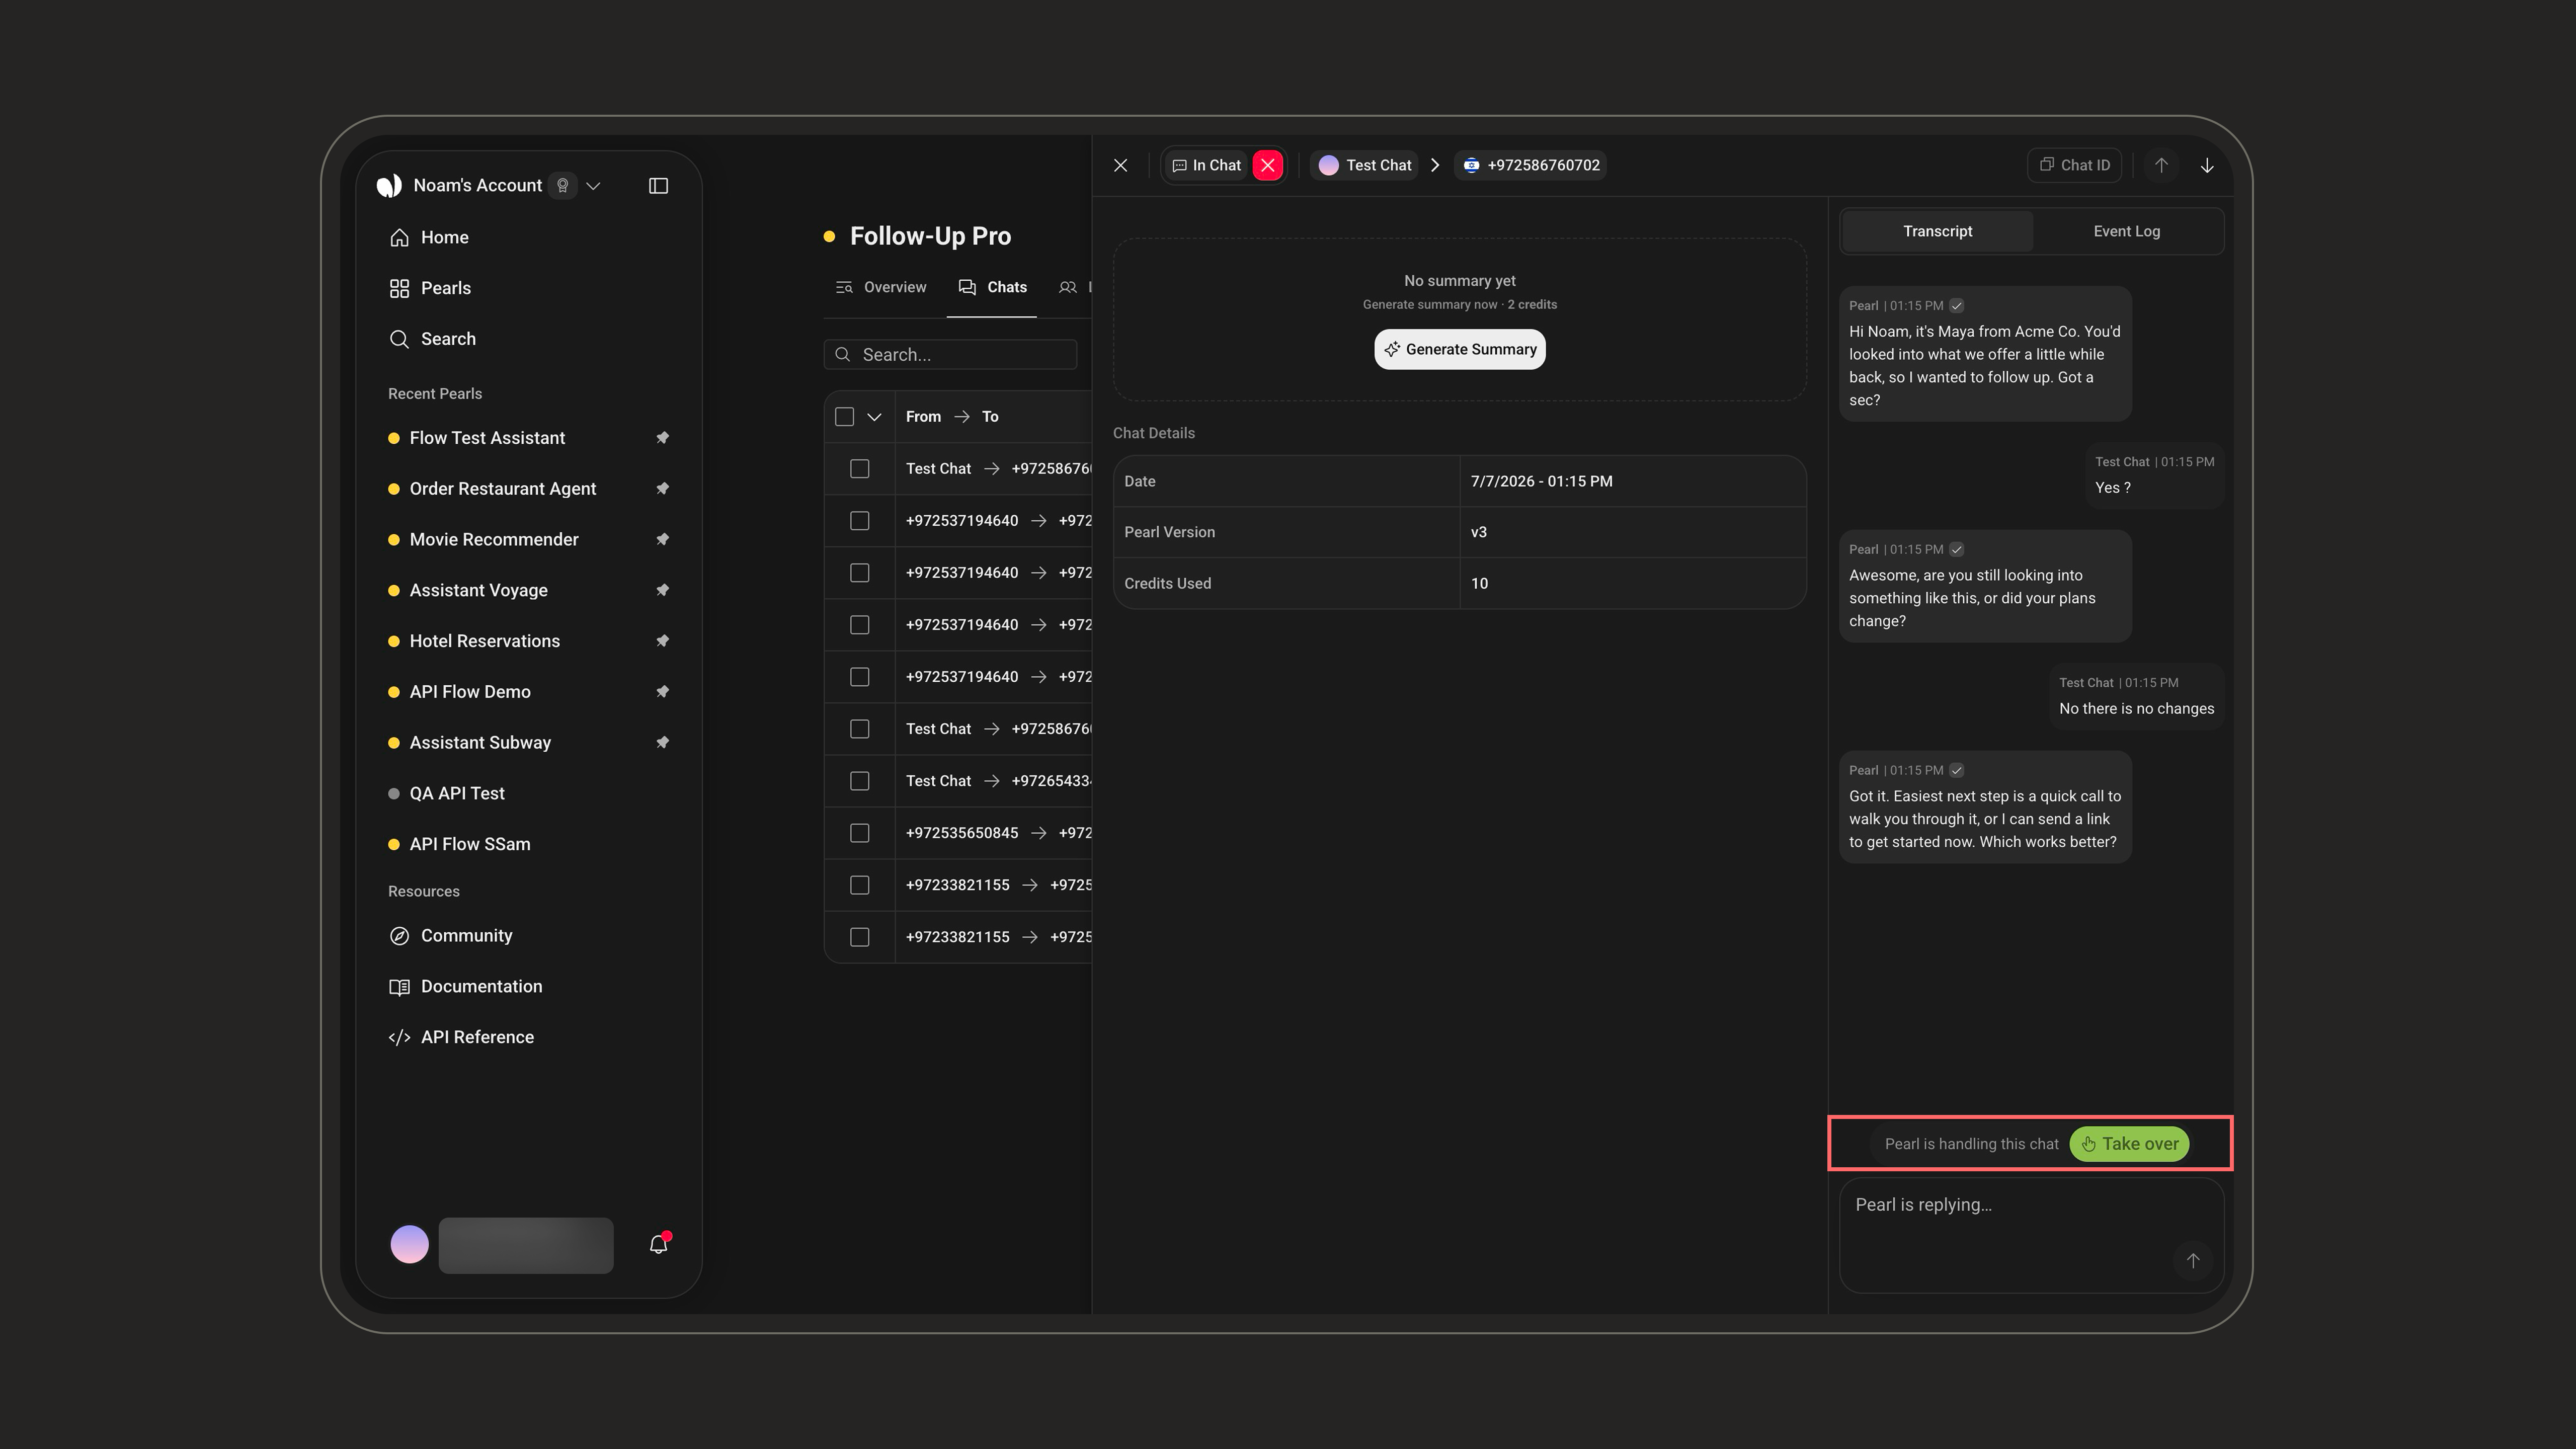Image resolution: width=2576 pixels, height=1449 pixels.
Task: Unpin Assistant Voyage pearl
Action: coord(662,590)
